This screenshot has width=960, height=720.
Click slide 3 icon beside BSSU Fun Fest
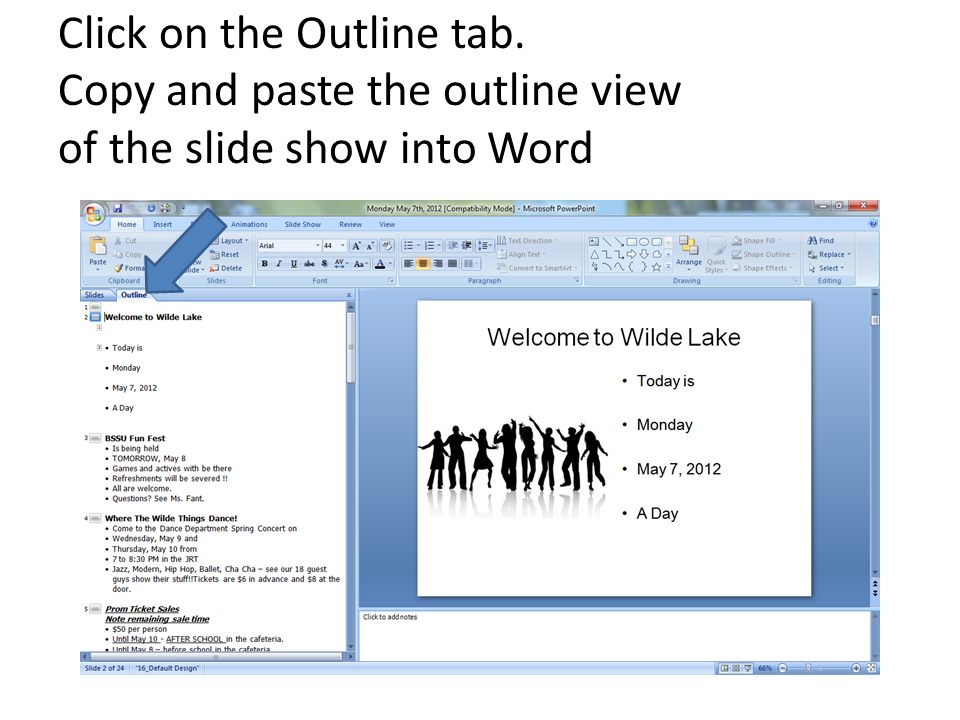(x=95, y=438)
